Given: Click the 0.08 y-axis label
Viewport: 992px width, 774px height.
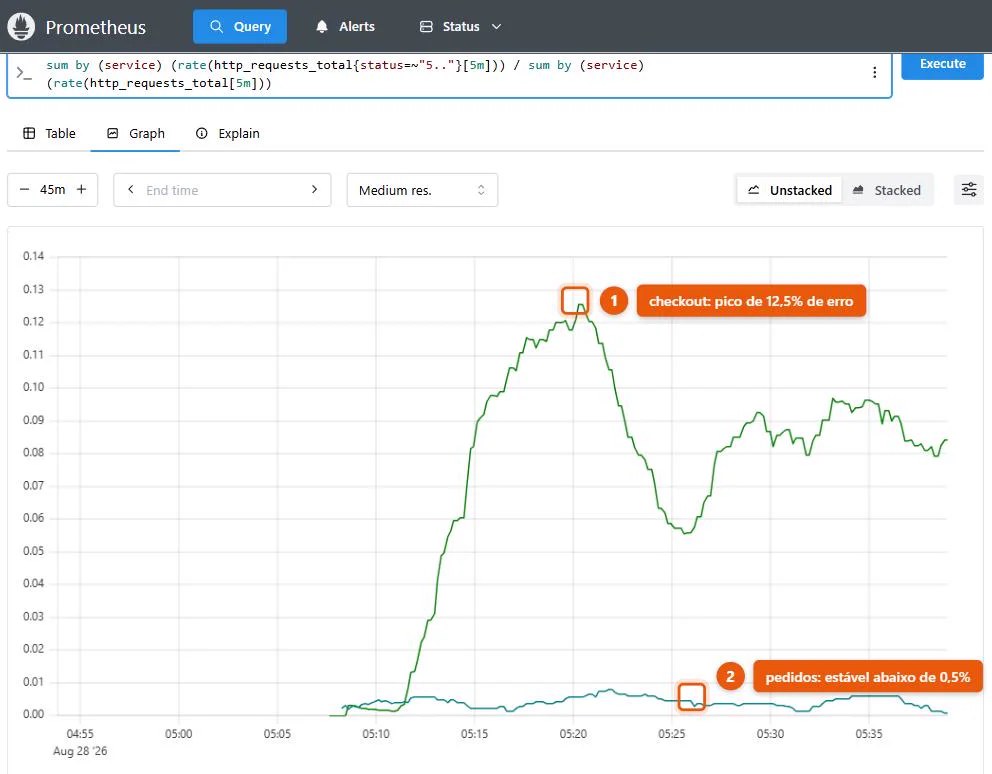Looking at the screenshot, I should (34, 452).
